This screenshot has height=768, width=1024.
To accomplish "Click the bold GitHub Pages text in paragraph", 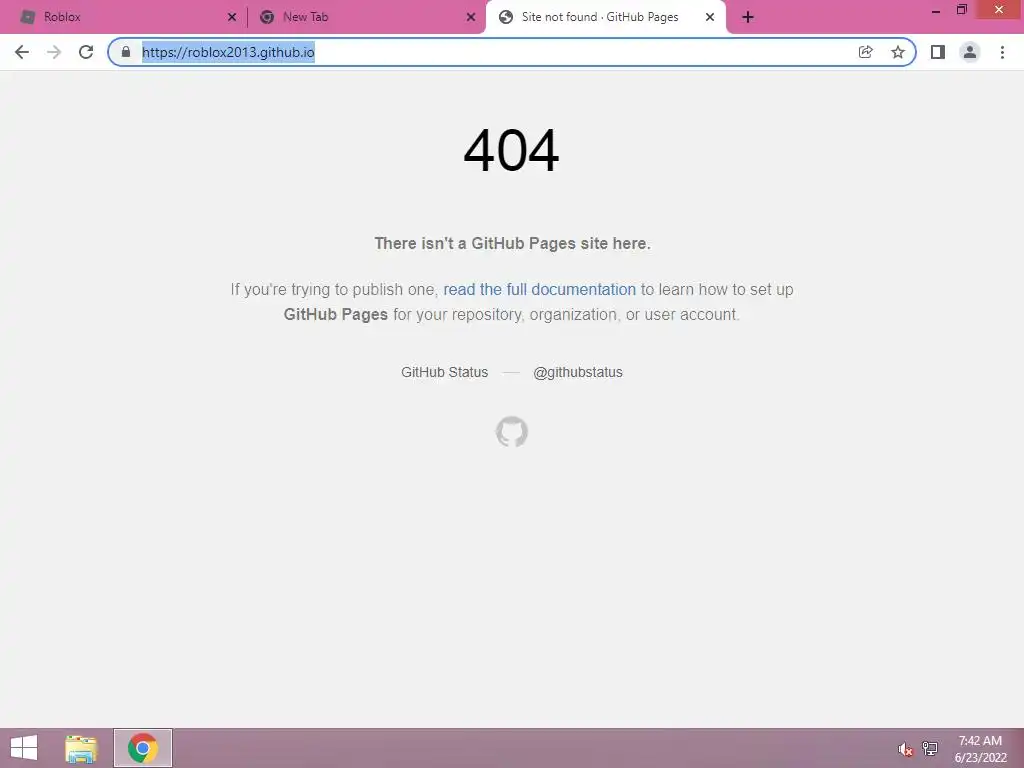I will (336, 315).
